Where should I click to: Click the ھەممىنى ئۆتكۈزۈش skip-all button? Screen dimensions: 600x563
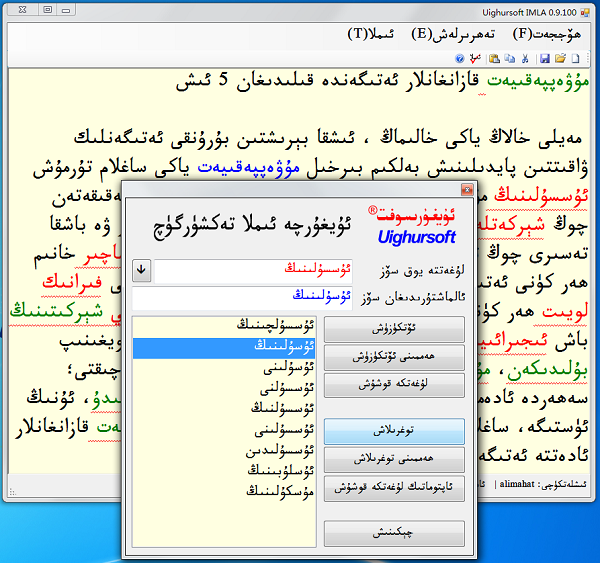point(394,357)
